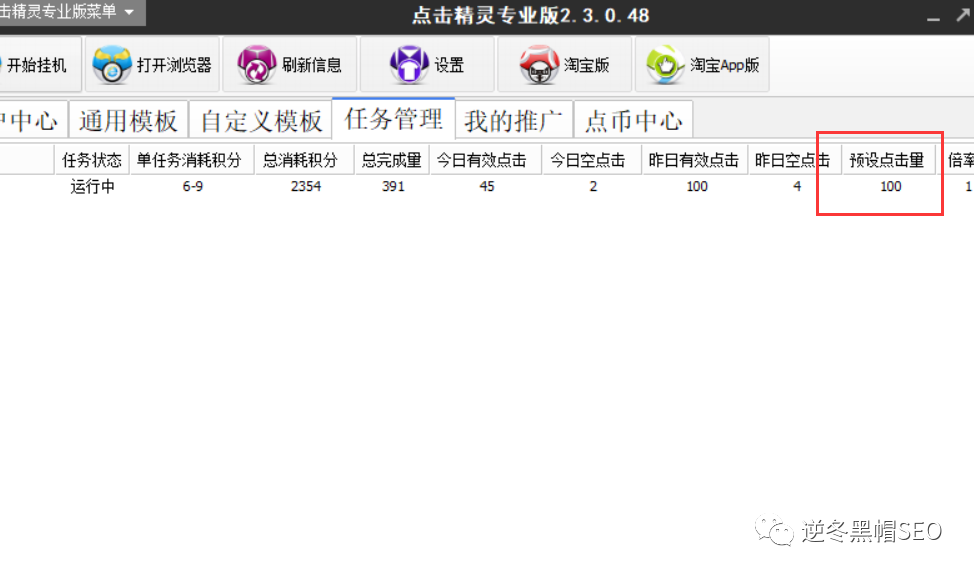Open the 打开浏览器 button label

[174, 65]
